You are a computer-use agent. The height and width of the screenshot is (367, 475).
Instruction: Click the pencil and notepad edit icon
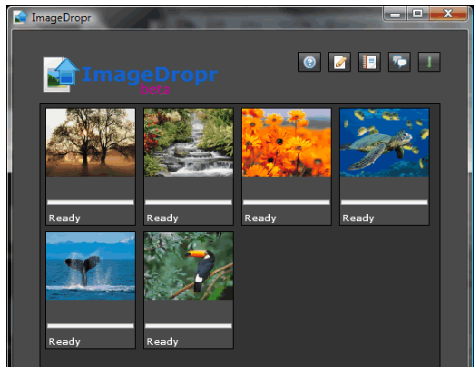tap(339, 62)
